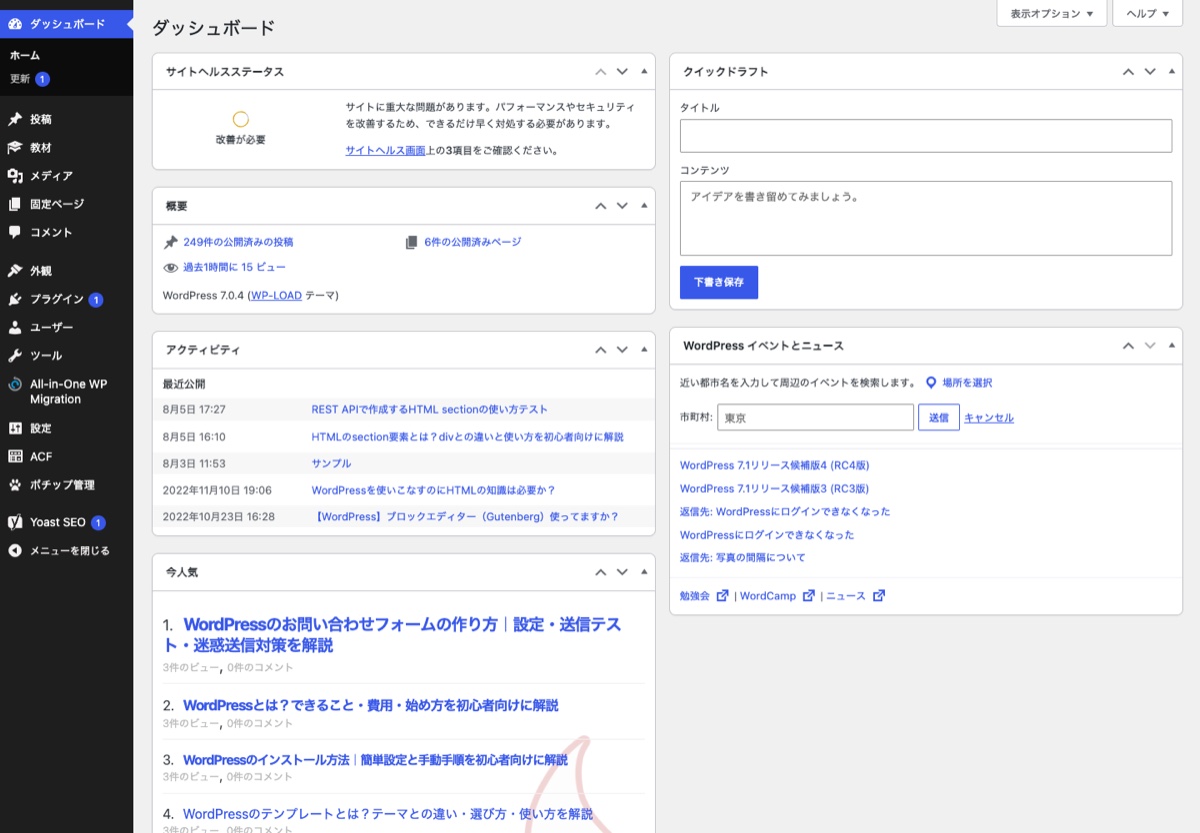
Task: Open the 設定 menu
Action: [x=66, y=428]
